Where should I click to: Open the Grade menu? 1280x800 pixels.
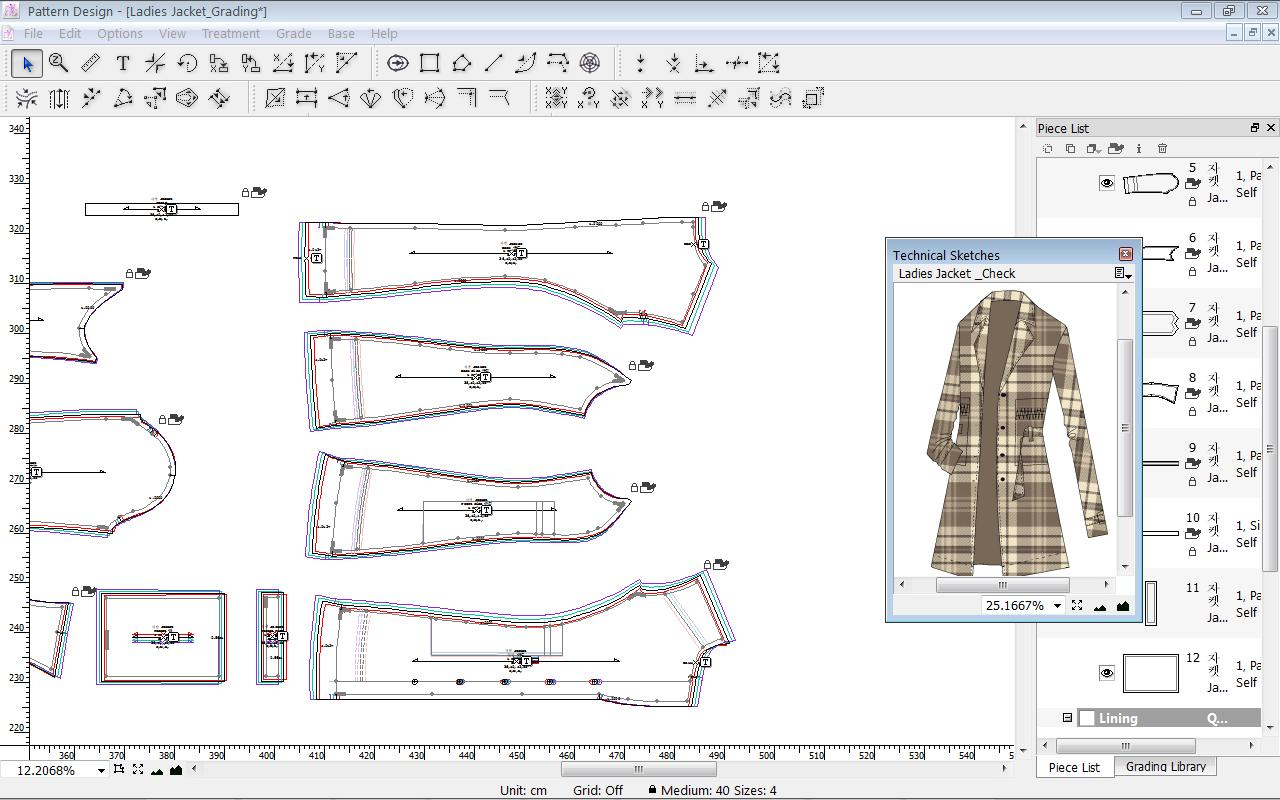point(293,33)
